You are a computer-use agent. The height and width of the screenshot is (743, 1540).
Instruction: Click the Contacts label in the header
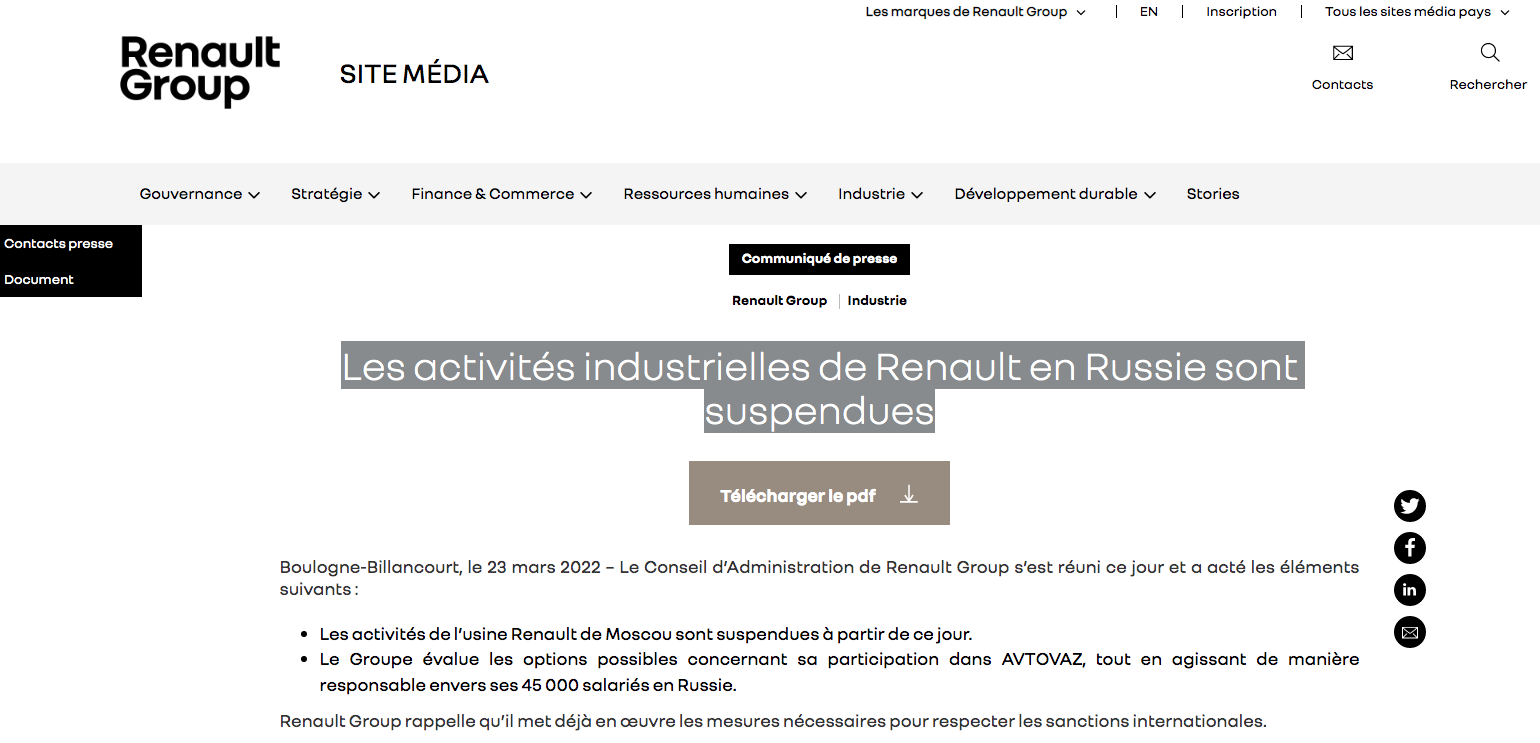click(x=1342, y=85)
